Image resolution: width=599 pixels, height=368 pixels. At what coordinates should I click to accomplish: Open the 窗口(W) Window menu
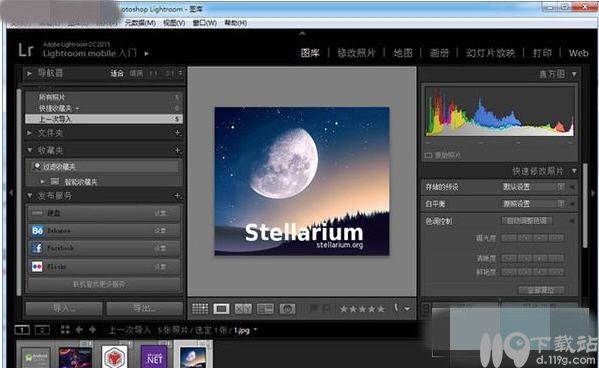204,23
